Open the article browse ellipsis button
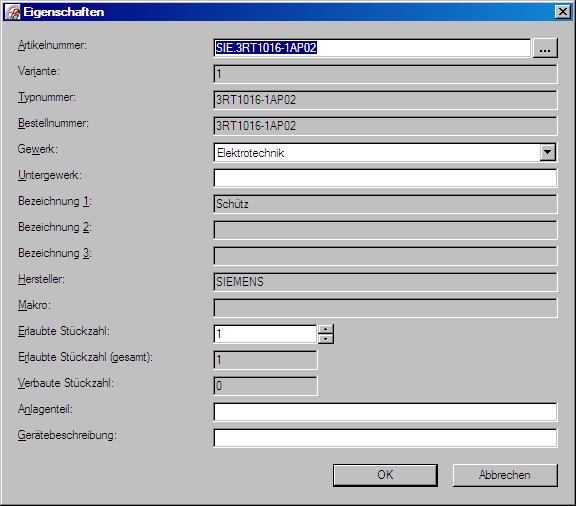576x506 pixels. (545, 48)
